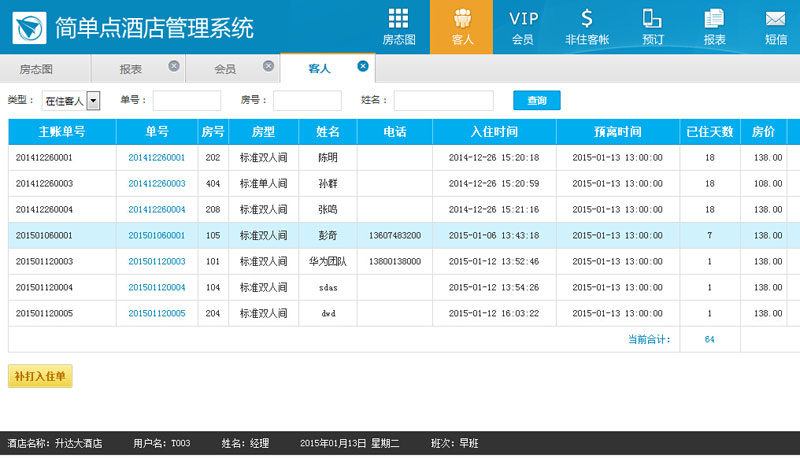800x458 pixels.
Task: Click the 房价 column header
Action: (764, 132)
